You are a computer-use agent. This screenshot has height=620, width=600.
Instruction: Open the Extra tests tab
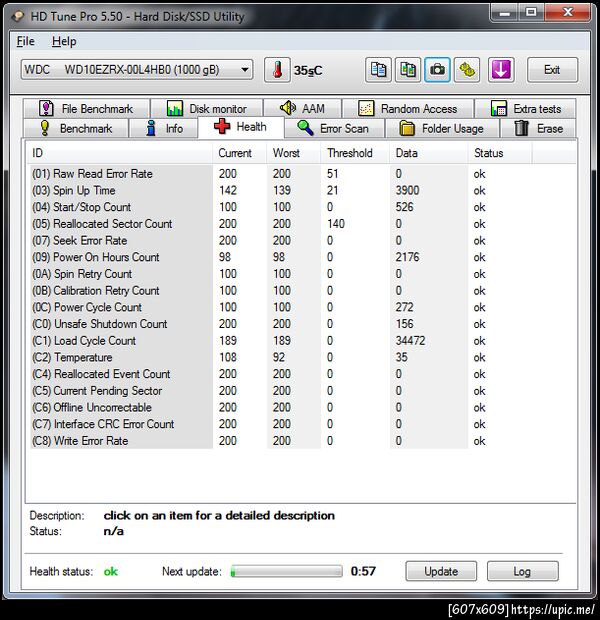coord(525,108)
